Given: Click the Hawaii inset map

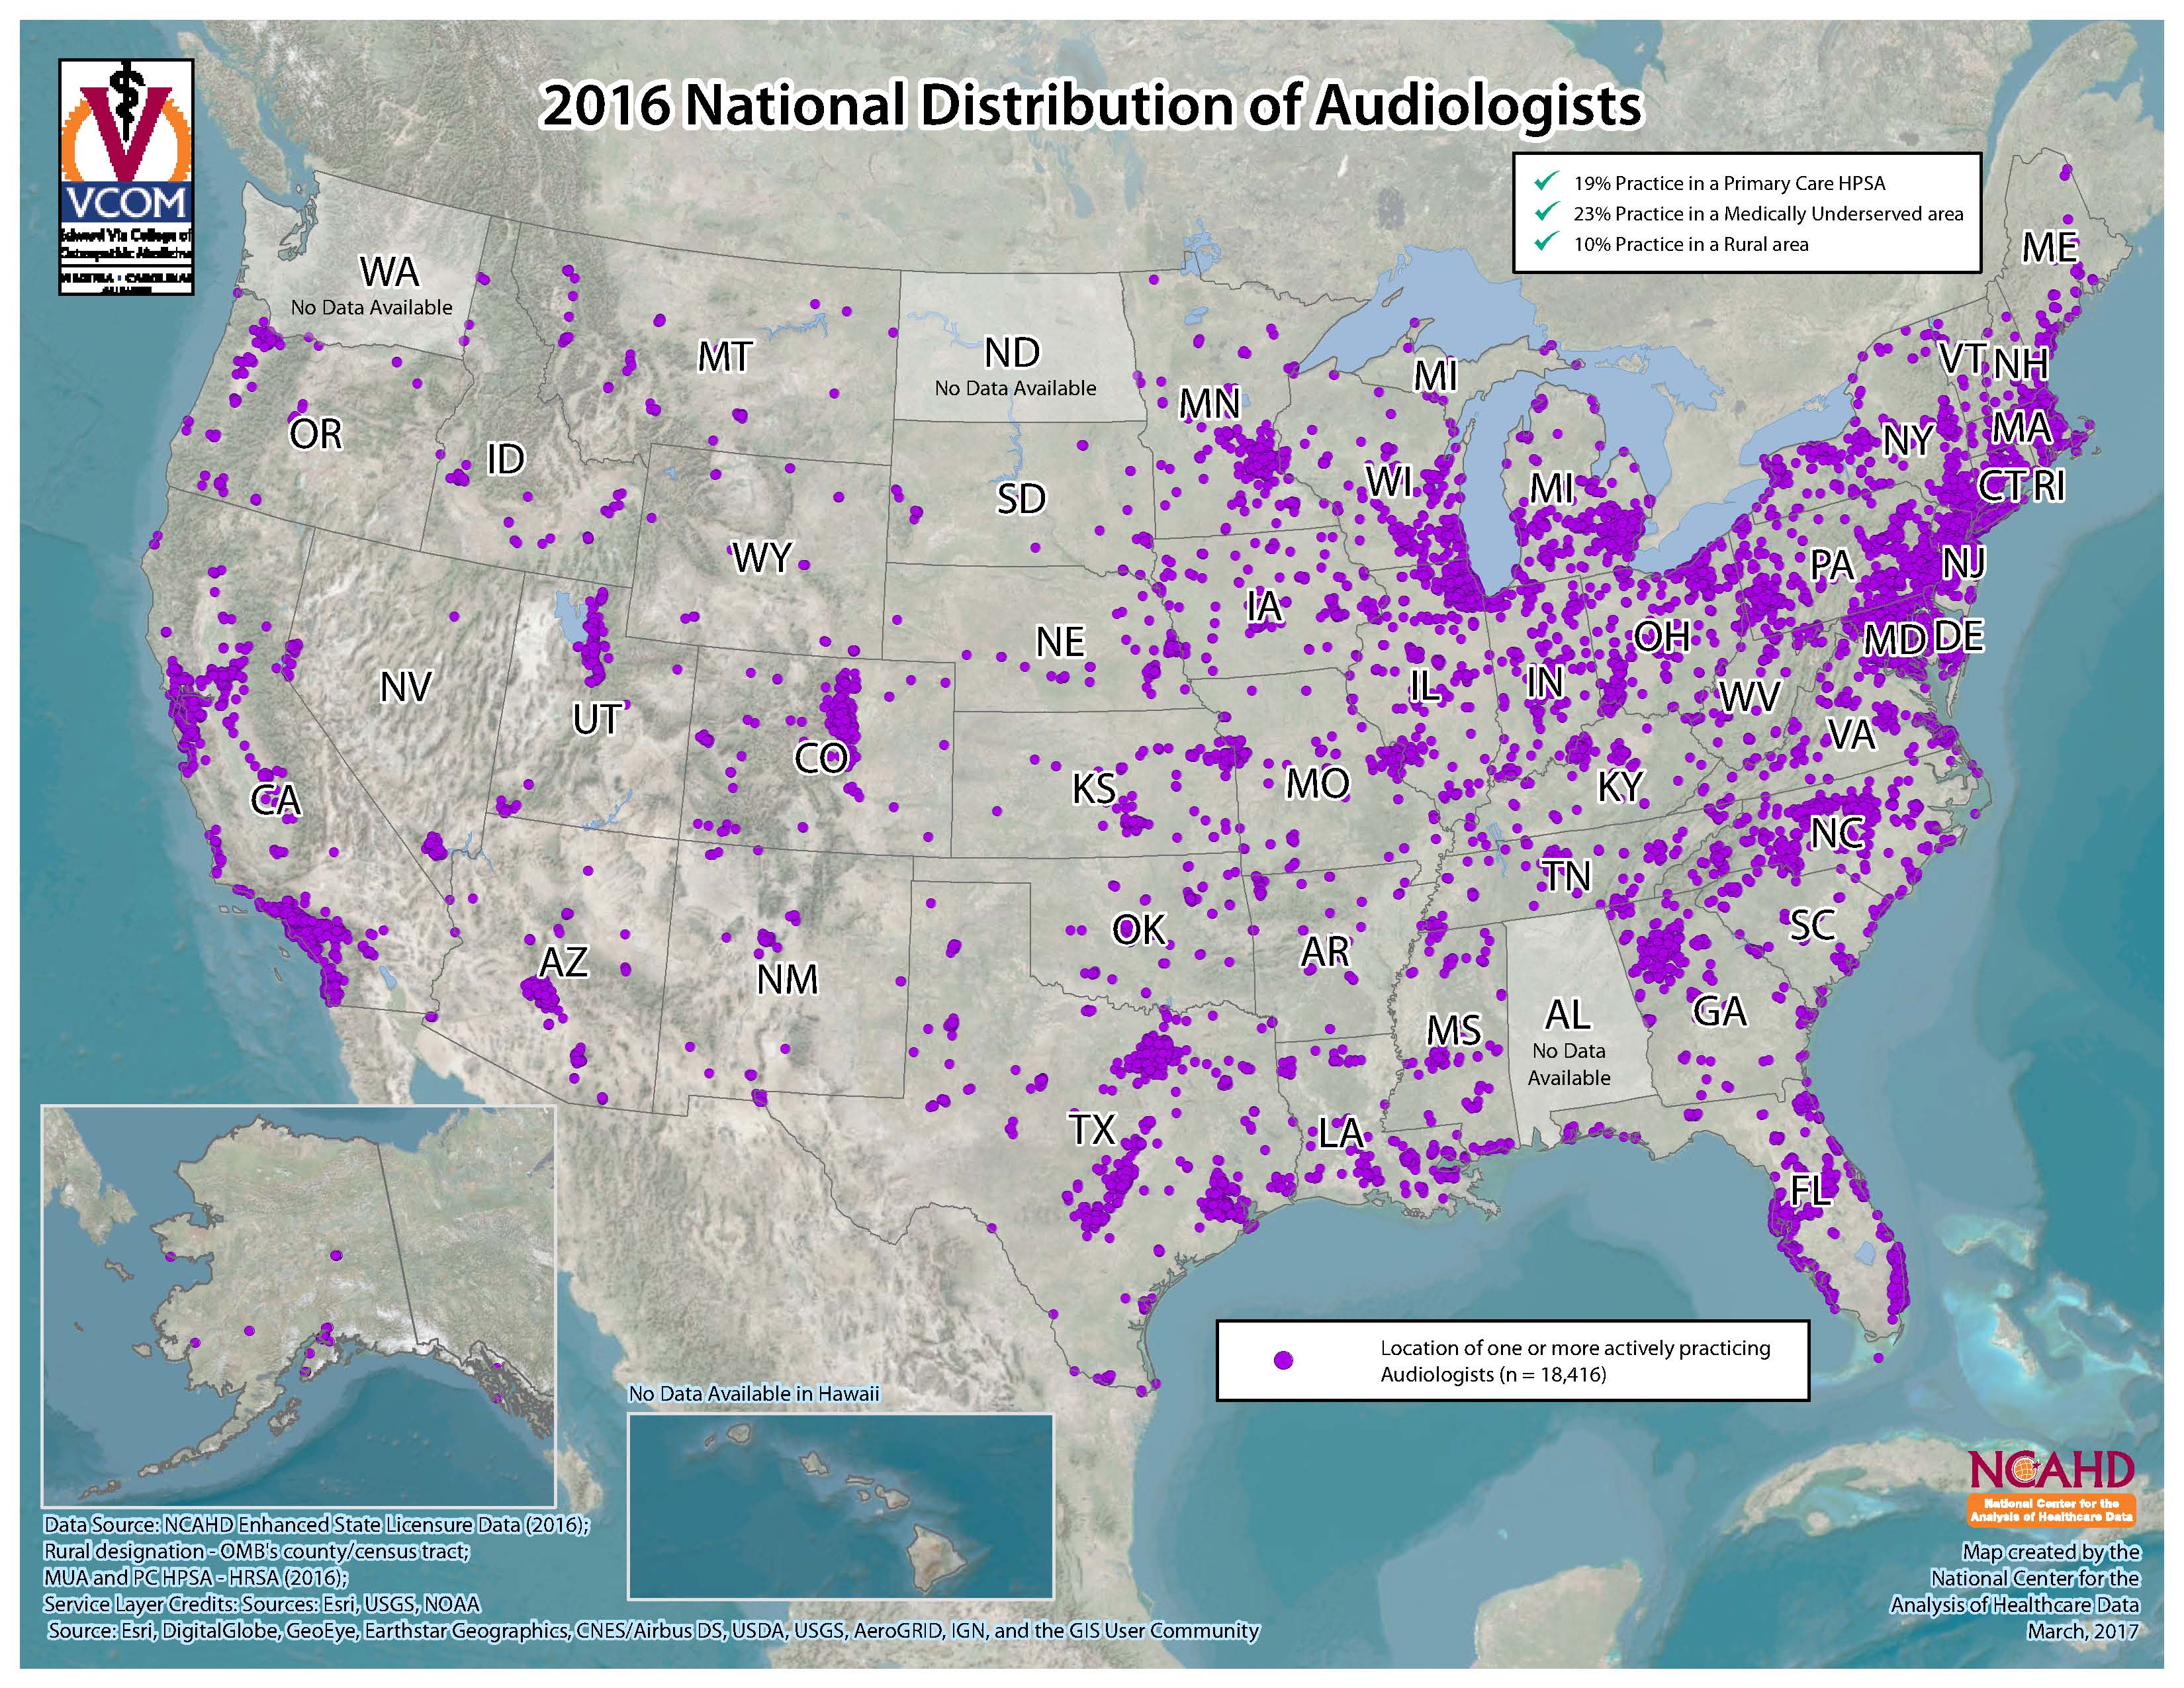Looking at the screenshot, I should (x=840, y=1505).
